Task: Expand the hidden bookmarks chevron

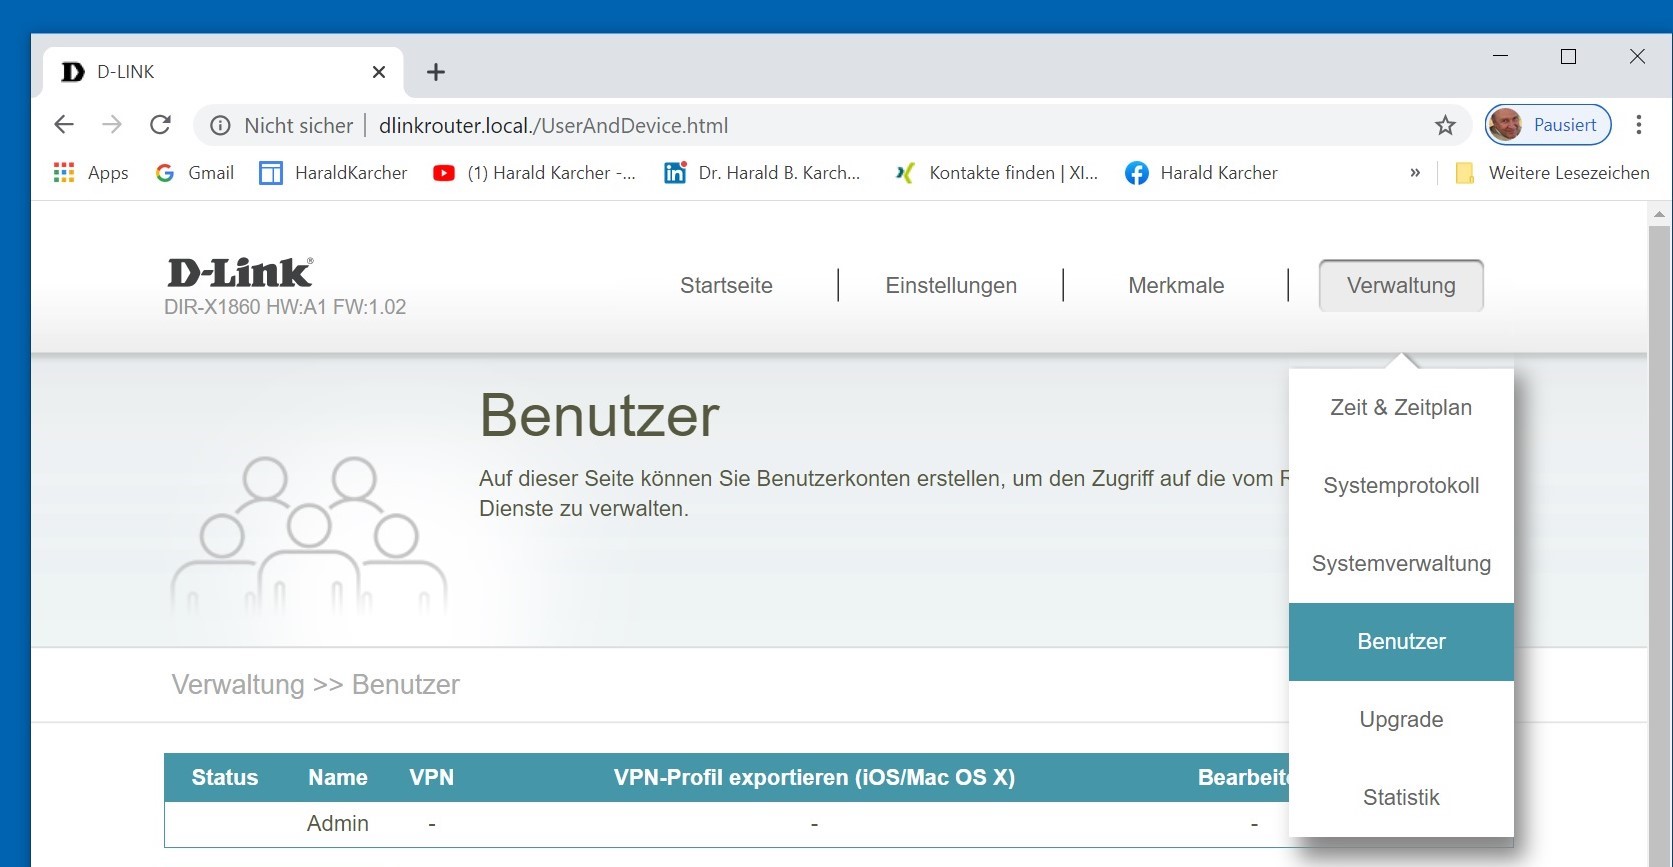Action: pyautogui.click(x=1415, y=173)
